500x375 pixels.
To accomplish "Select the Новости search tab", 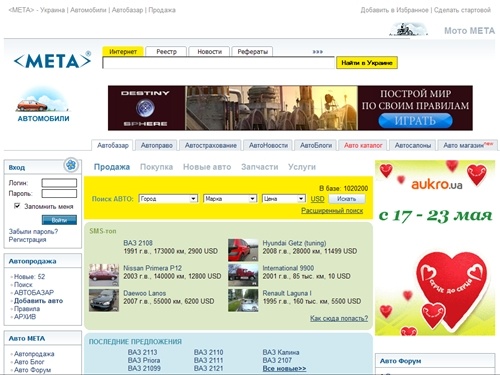I will click(x=209, y=51).
